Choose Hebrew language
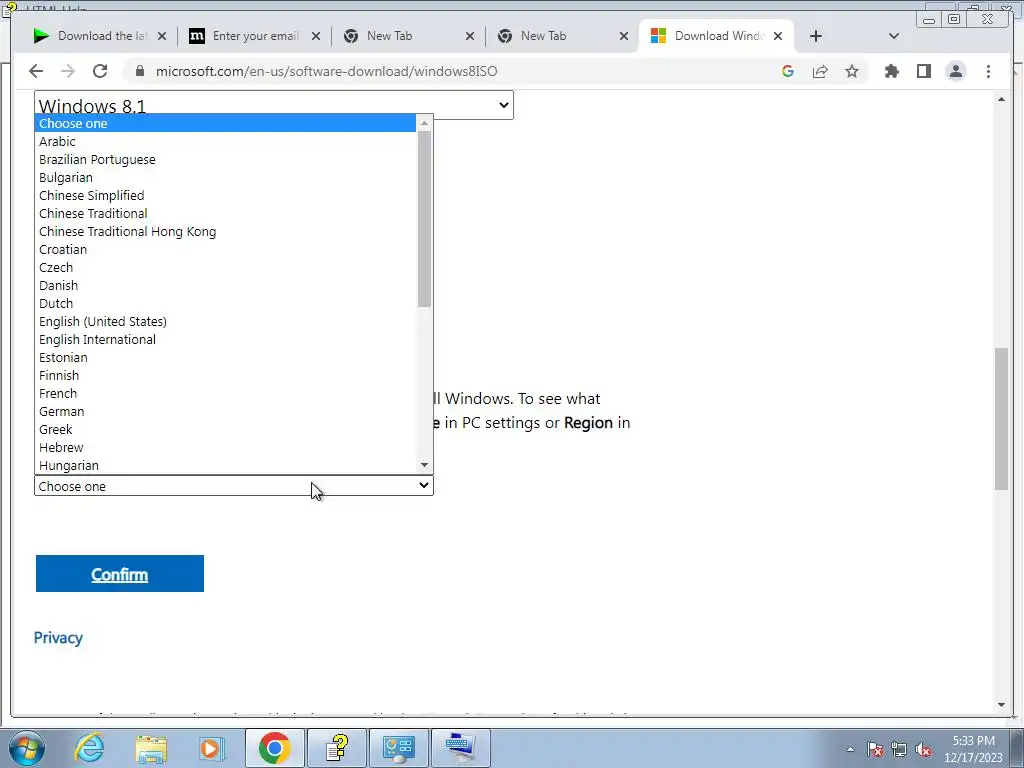 (x=225, y=447)
